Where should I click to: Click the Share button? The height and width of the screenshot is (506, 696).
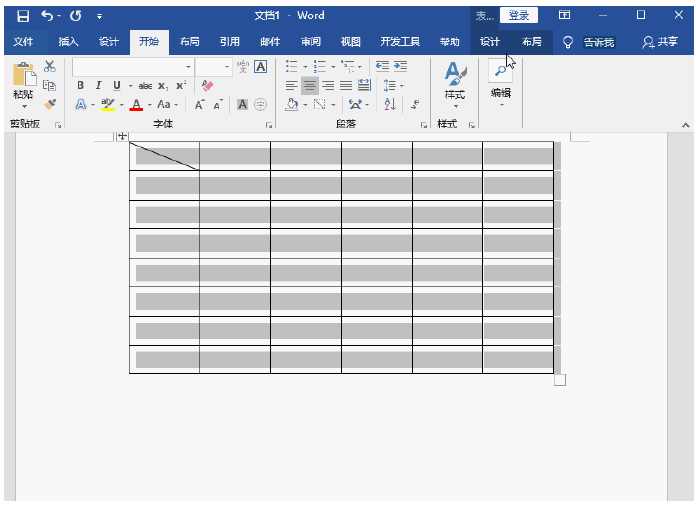(660, 42)
